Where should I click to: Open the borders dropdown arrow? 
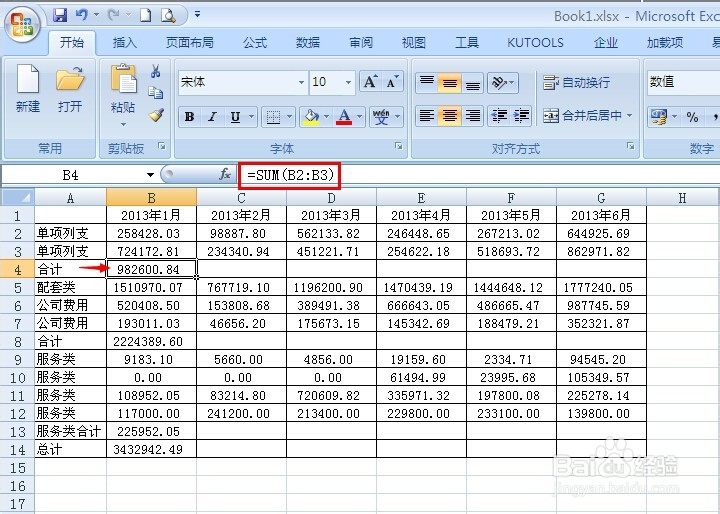(289, 117)
